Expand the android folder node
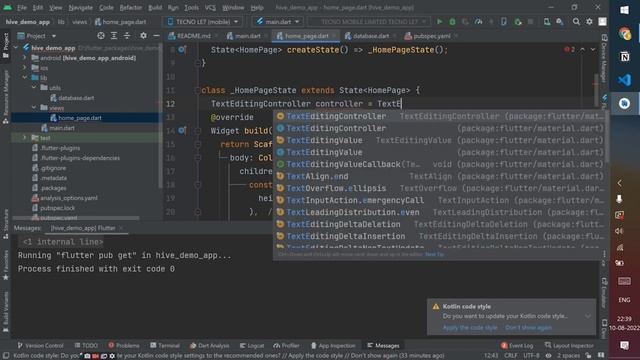 pos(25,58)
